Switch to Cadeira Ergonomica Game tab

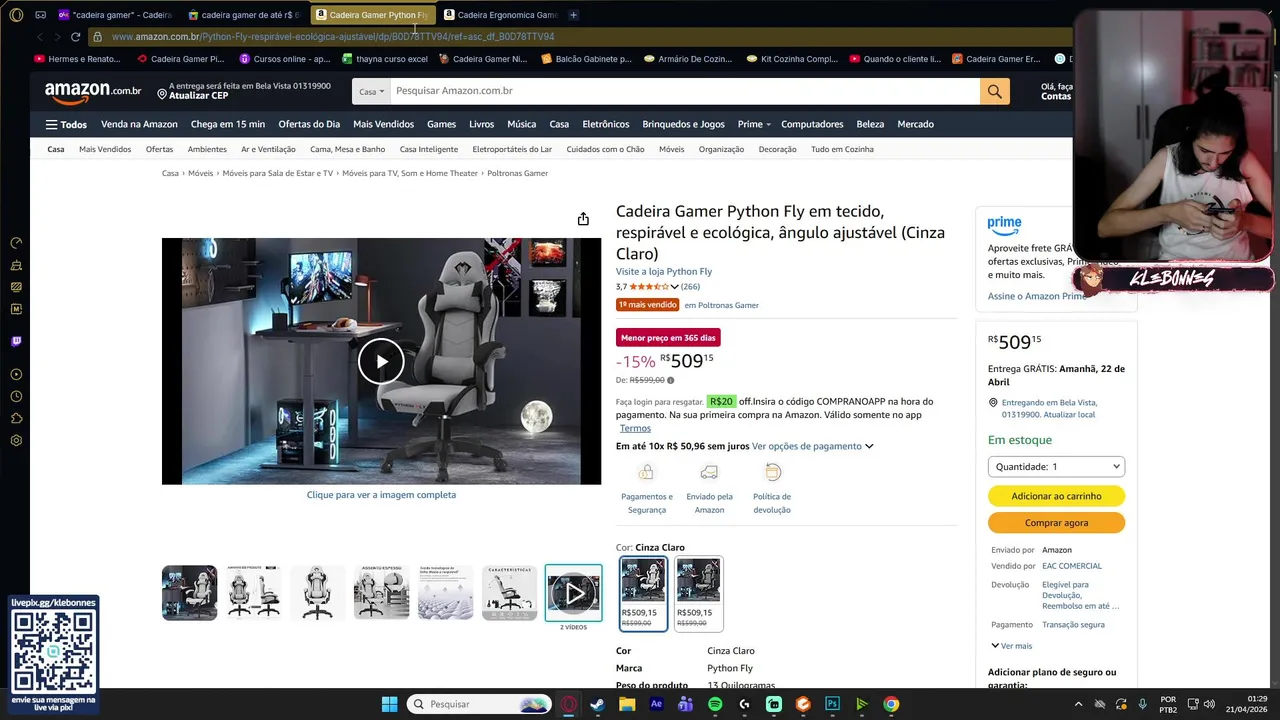pos(501,15)
